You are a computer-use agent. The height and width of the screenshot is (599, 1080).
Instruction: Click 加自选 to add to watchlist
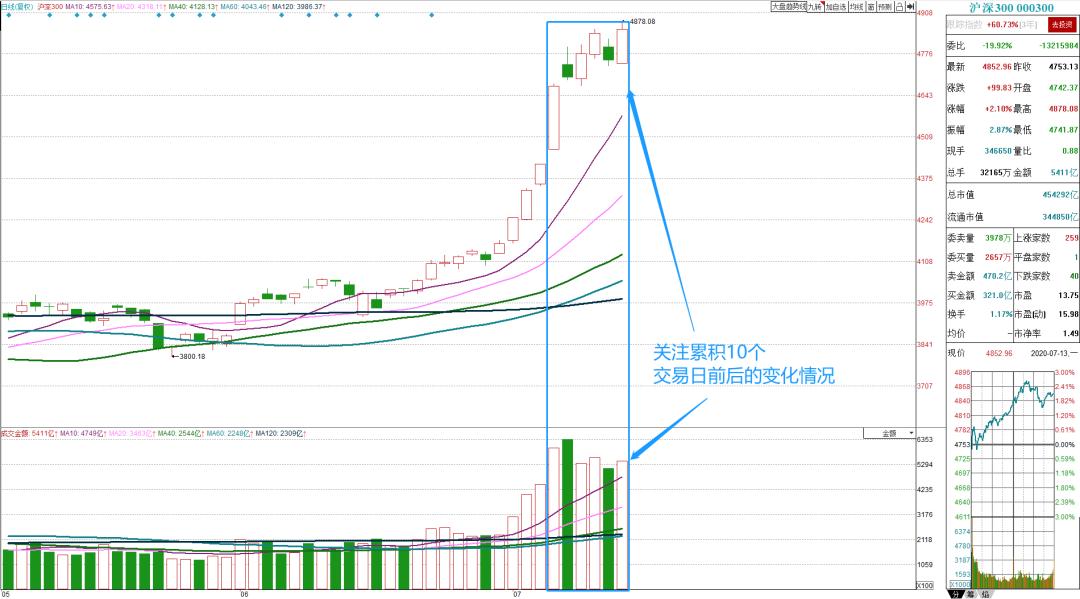pos(836,7)
